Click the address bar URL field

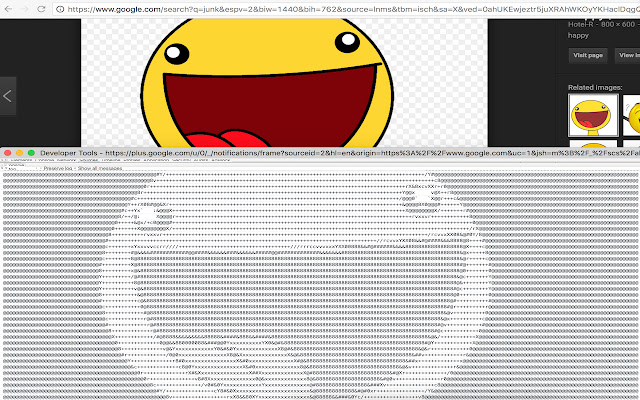click(x=346, y=9)
